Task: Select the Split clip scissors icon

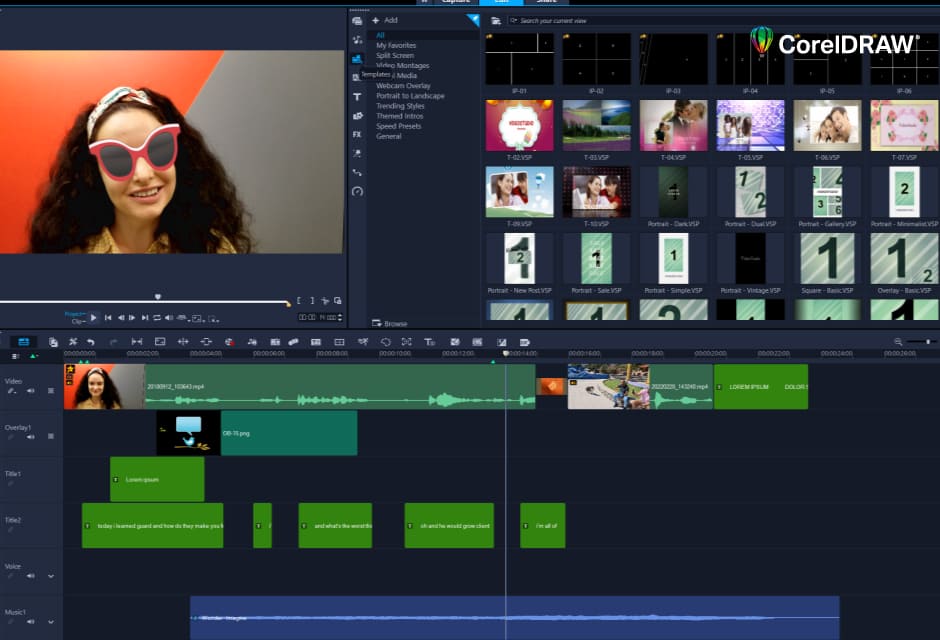Action: coord(73,341)
